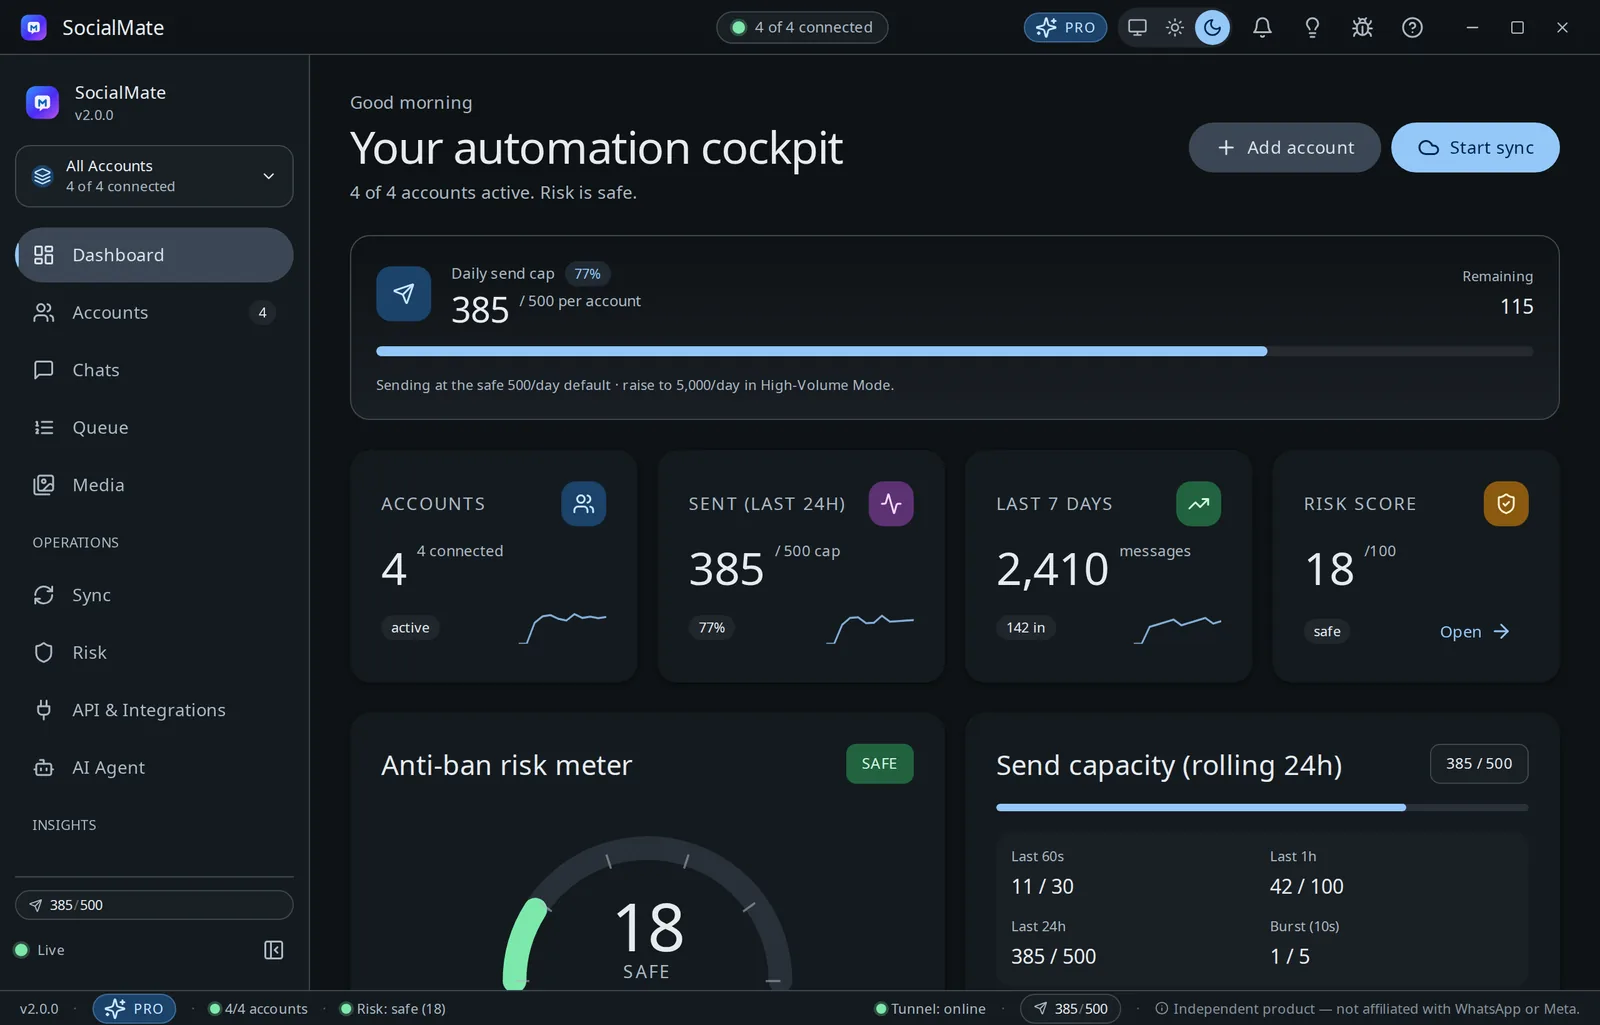This screenshot has width=1600, height=1025.
Task: Click the Media images icon
Action: click(x=43, y=485)
